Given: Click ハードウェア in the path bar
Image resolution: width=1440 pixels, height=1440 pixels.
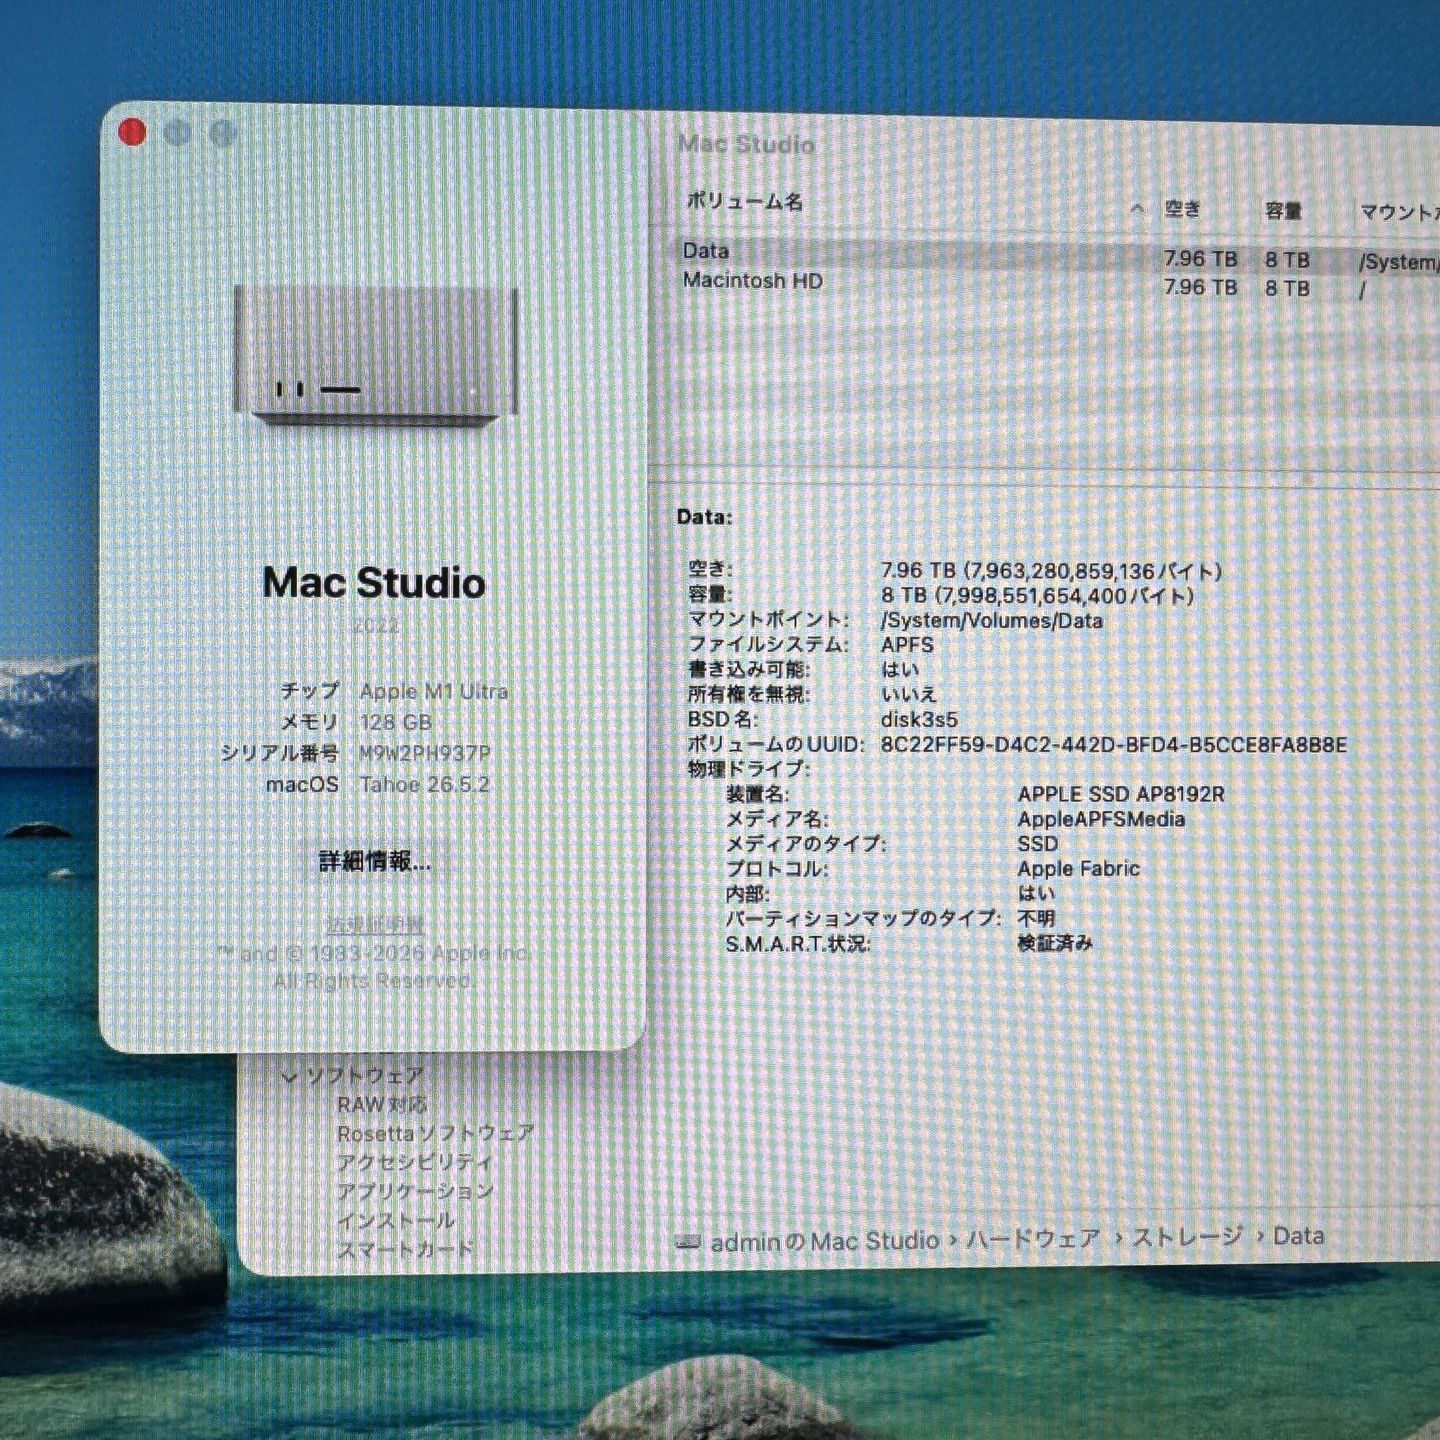Looking at the screenshot, I should [1033, 1239].
